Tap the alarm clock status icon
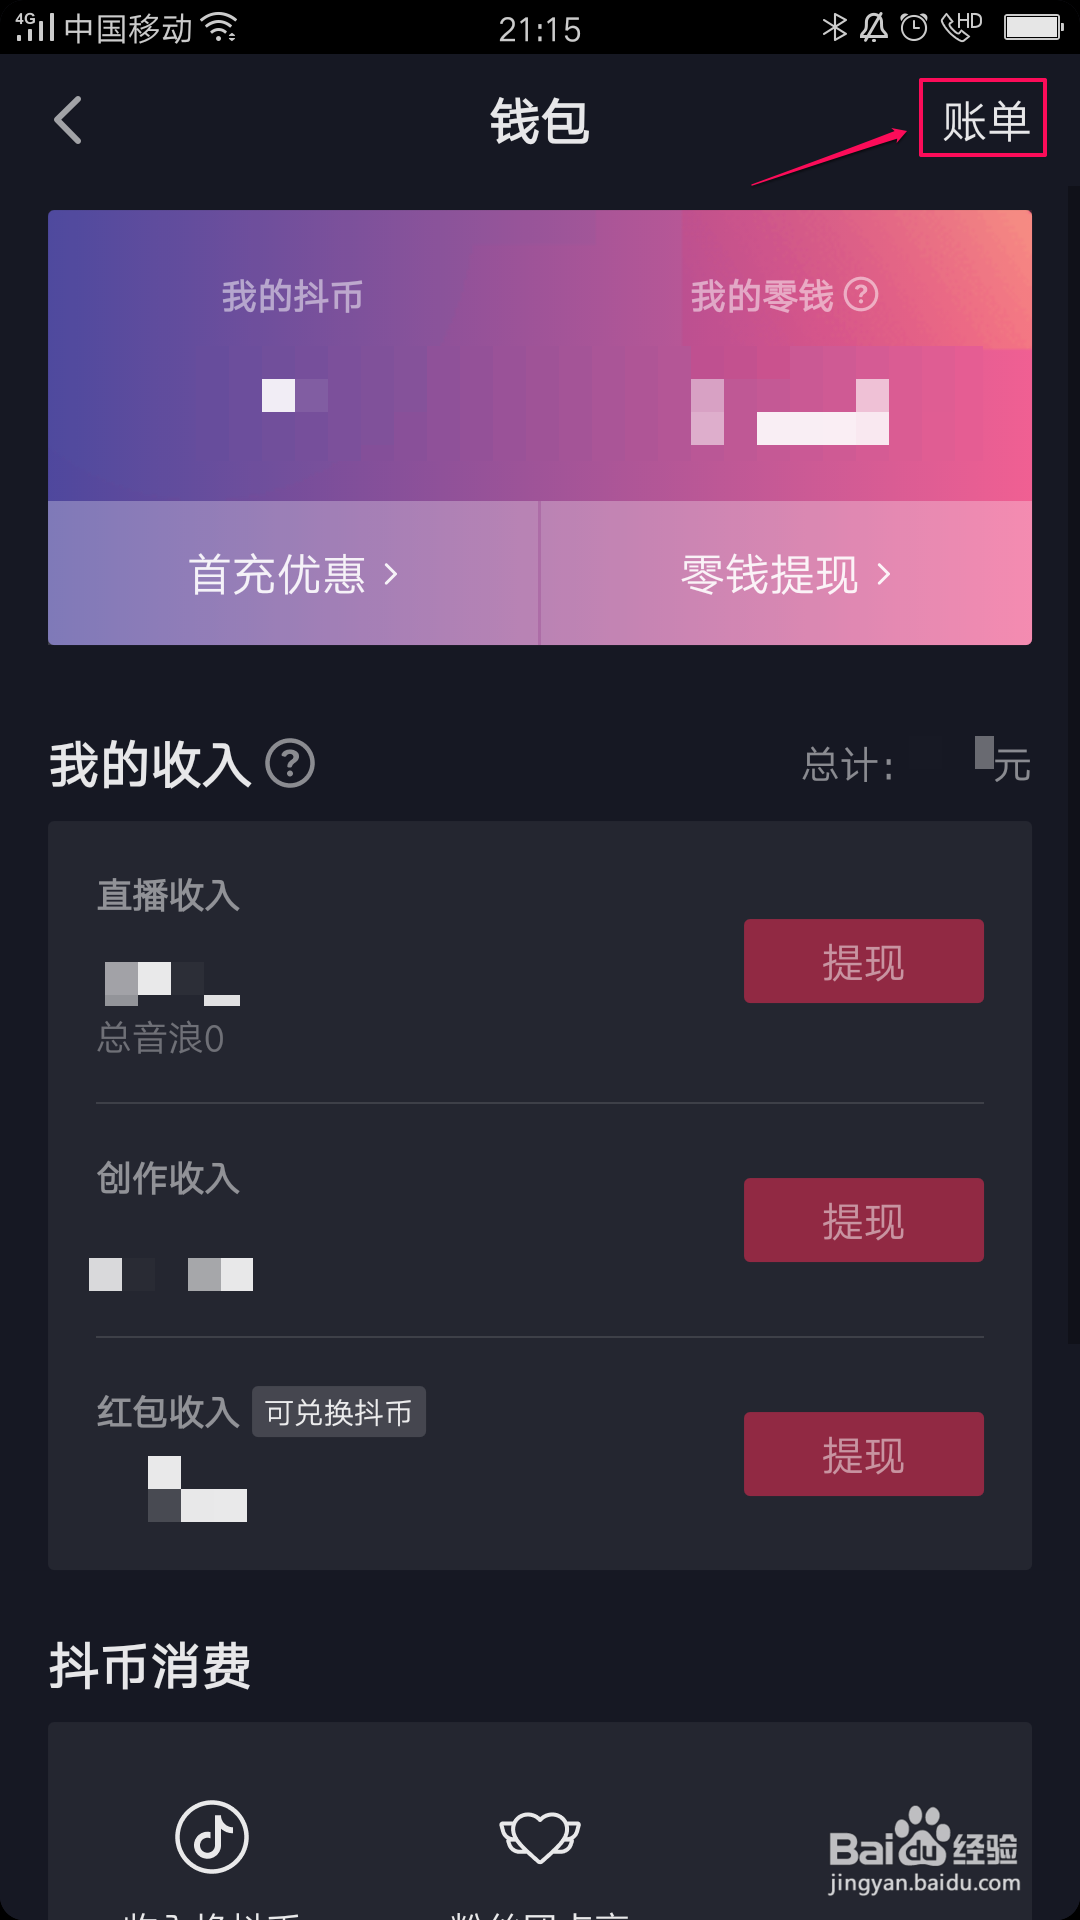The image size is (1080, 1920). [914, 27]
